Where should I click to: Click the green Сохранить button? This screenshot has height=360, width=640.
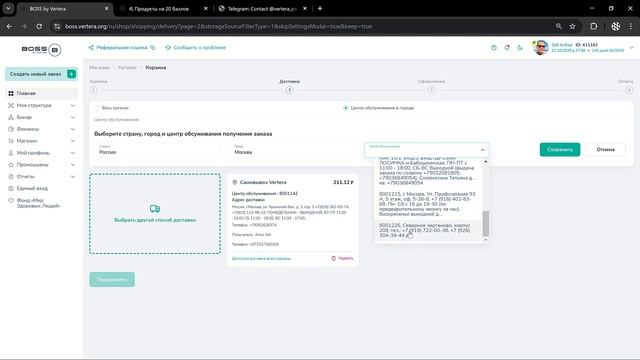(x=560, y=149)
